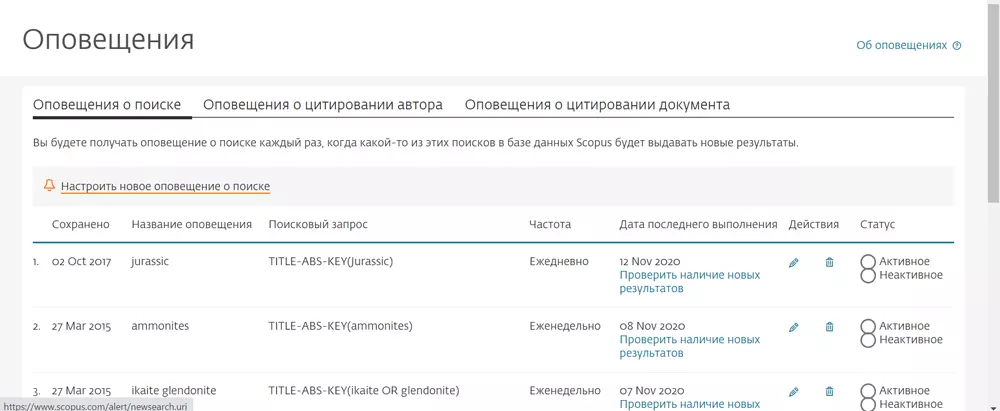
Task: Click query TITLE-ABS-KEY(ammonites)
Action: (341, 325)
